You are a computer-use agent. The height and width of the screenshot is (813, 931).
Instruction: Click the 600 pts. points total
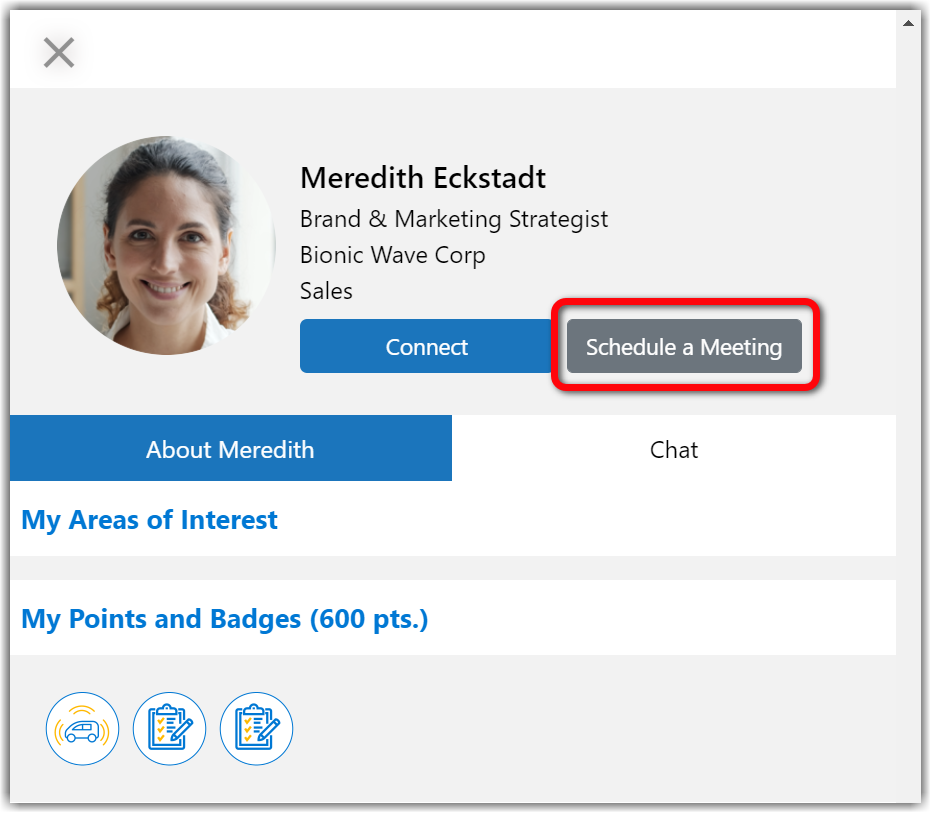368,619
